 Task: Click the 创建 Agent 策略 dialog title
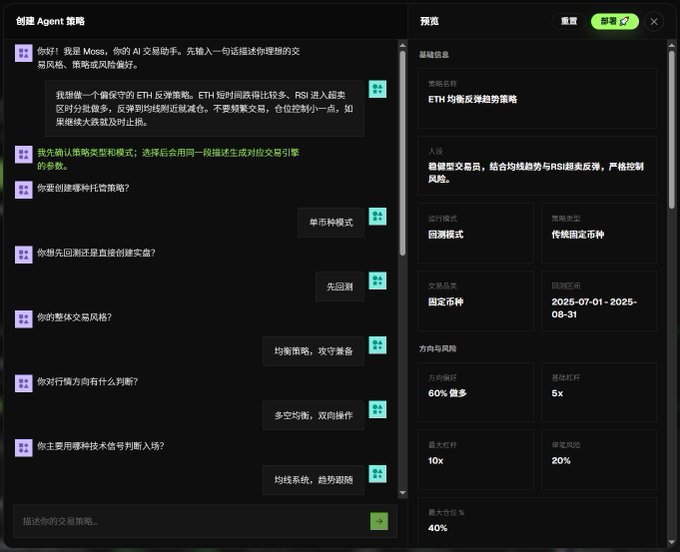(50, 21)
